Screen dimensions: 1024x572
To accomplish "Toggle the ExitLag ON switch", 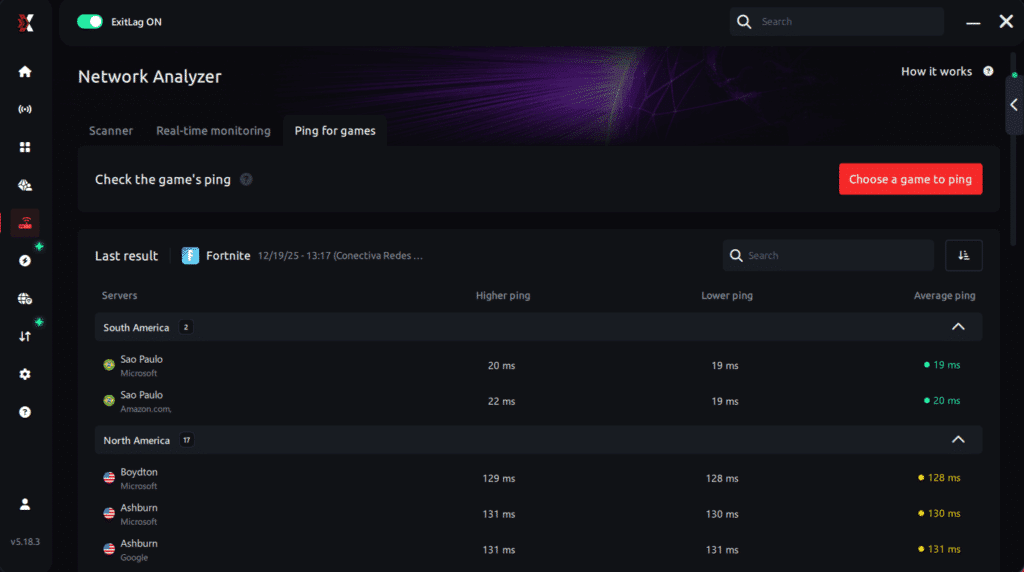I will pos(90,22).
